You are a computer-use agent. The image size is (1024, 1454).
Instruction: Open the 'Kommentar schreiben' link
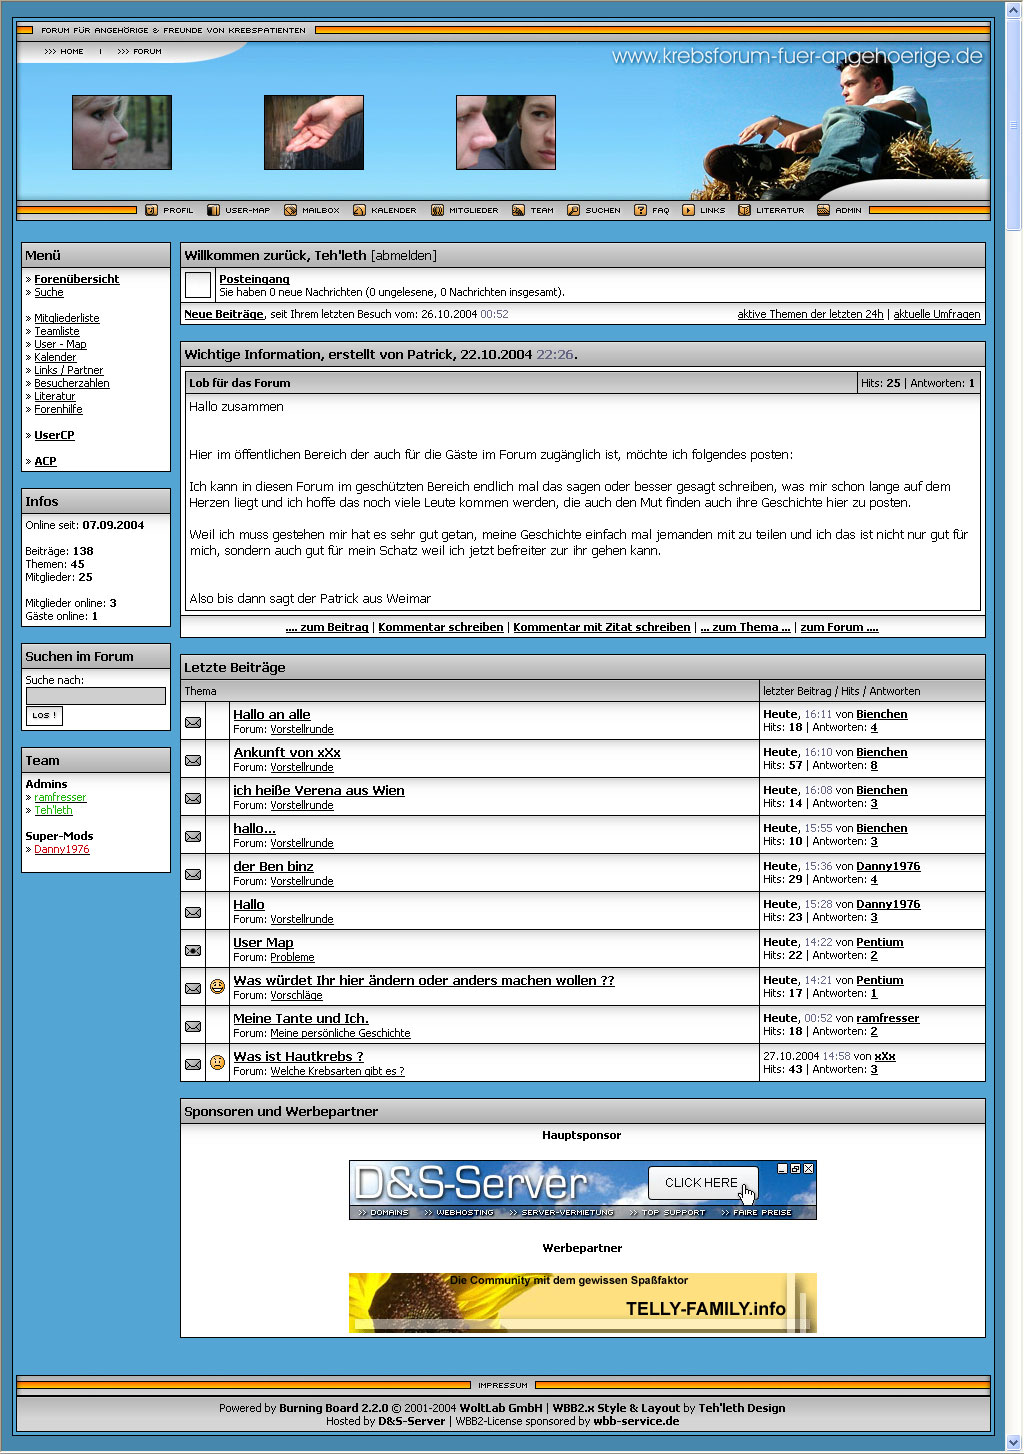pyautogui.click(x=440, y=627)
